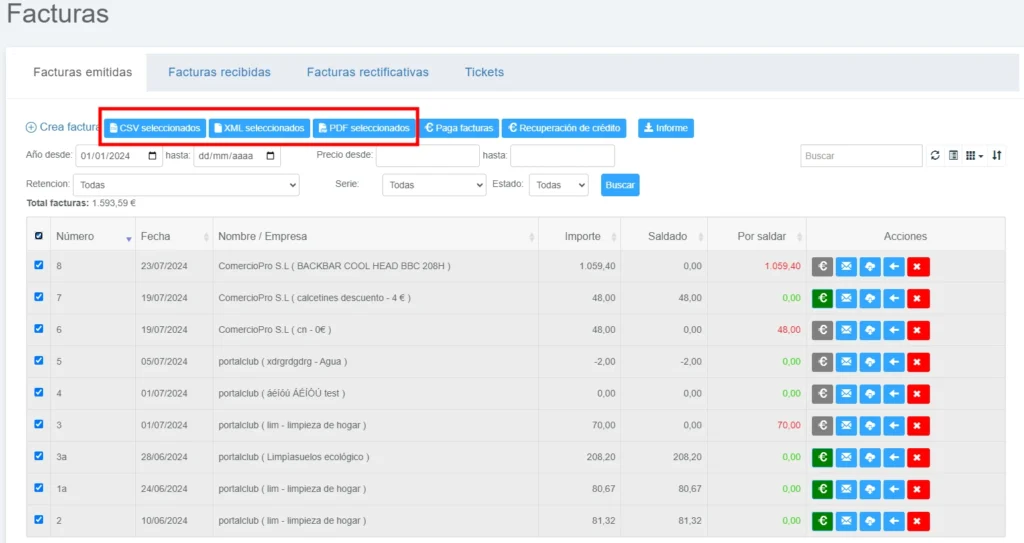Sort table by Saldado column

pos(665,237)
